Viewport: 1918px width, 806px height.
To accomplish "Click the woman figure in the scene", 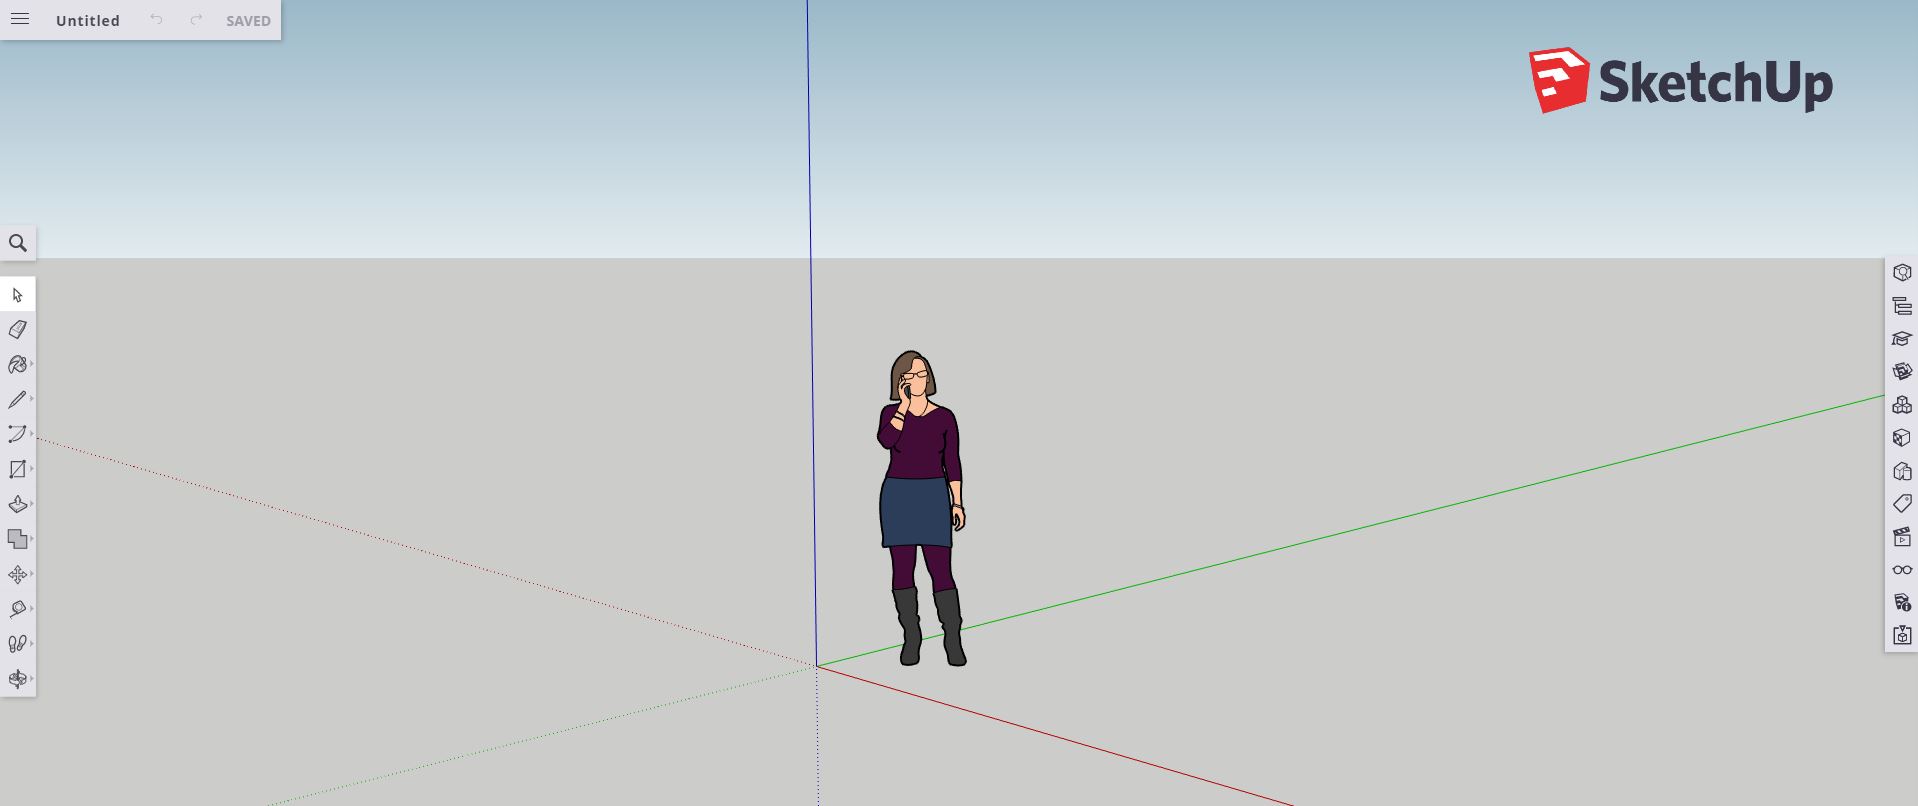I will click(920, 508).
